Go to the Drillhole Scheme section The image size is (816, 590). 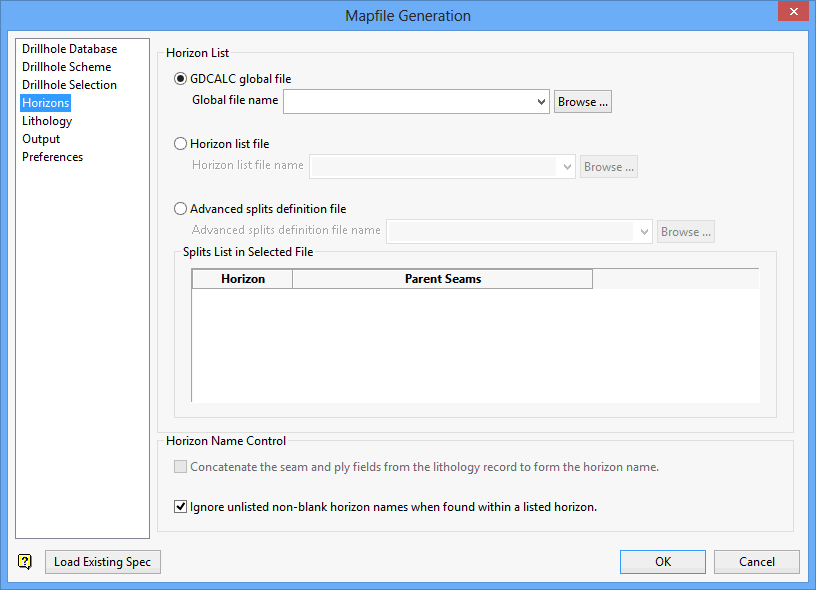(66, 67)
